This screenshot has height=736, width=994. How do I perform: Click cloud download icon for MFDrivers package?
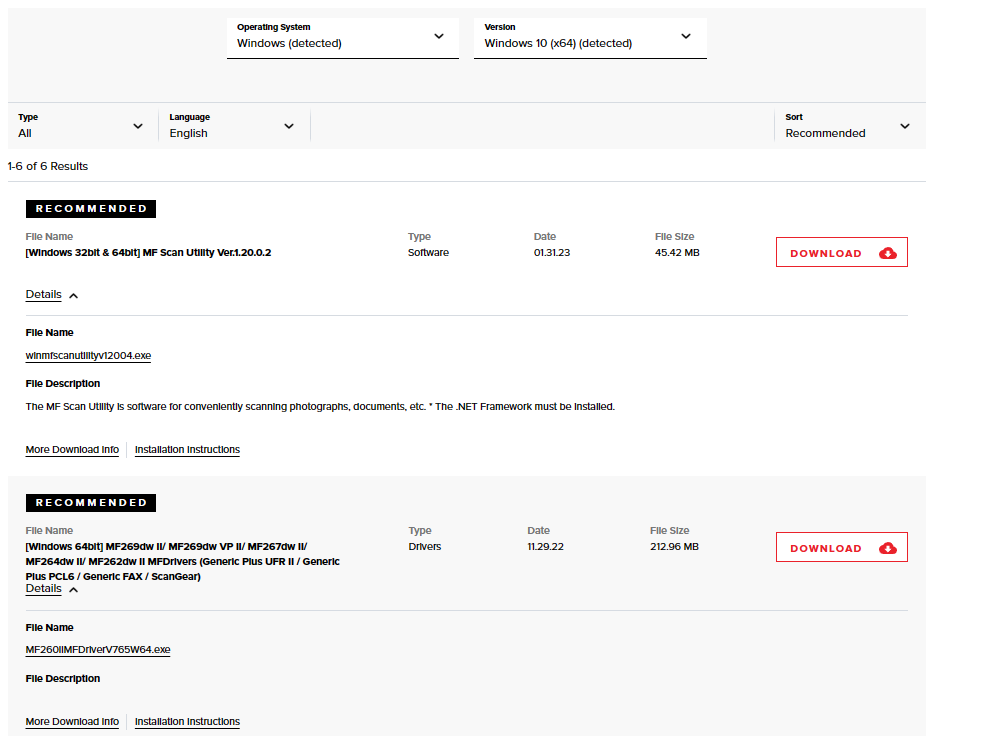click(x=887, y=548)
